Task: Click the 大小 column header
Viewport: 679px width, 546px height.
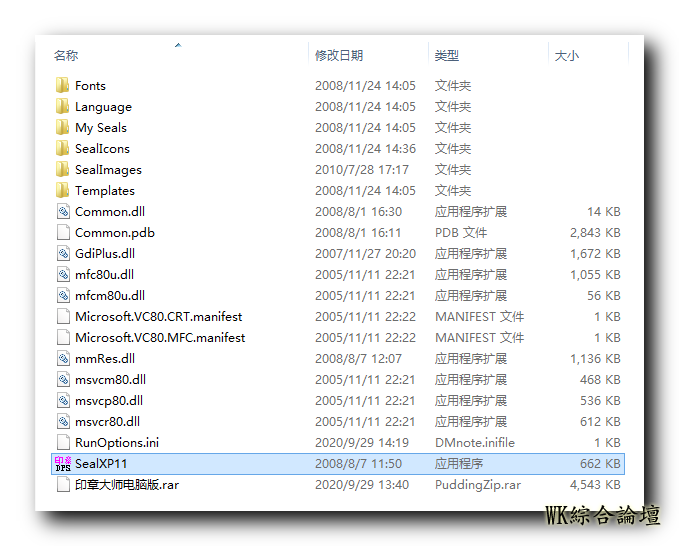Action: pyautogui.click(x=567, y=56)
